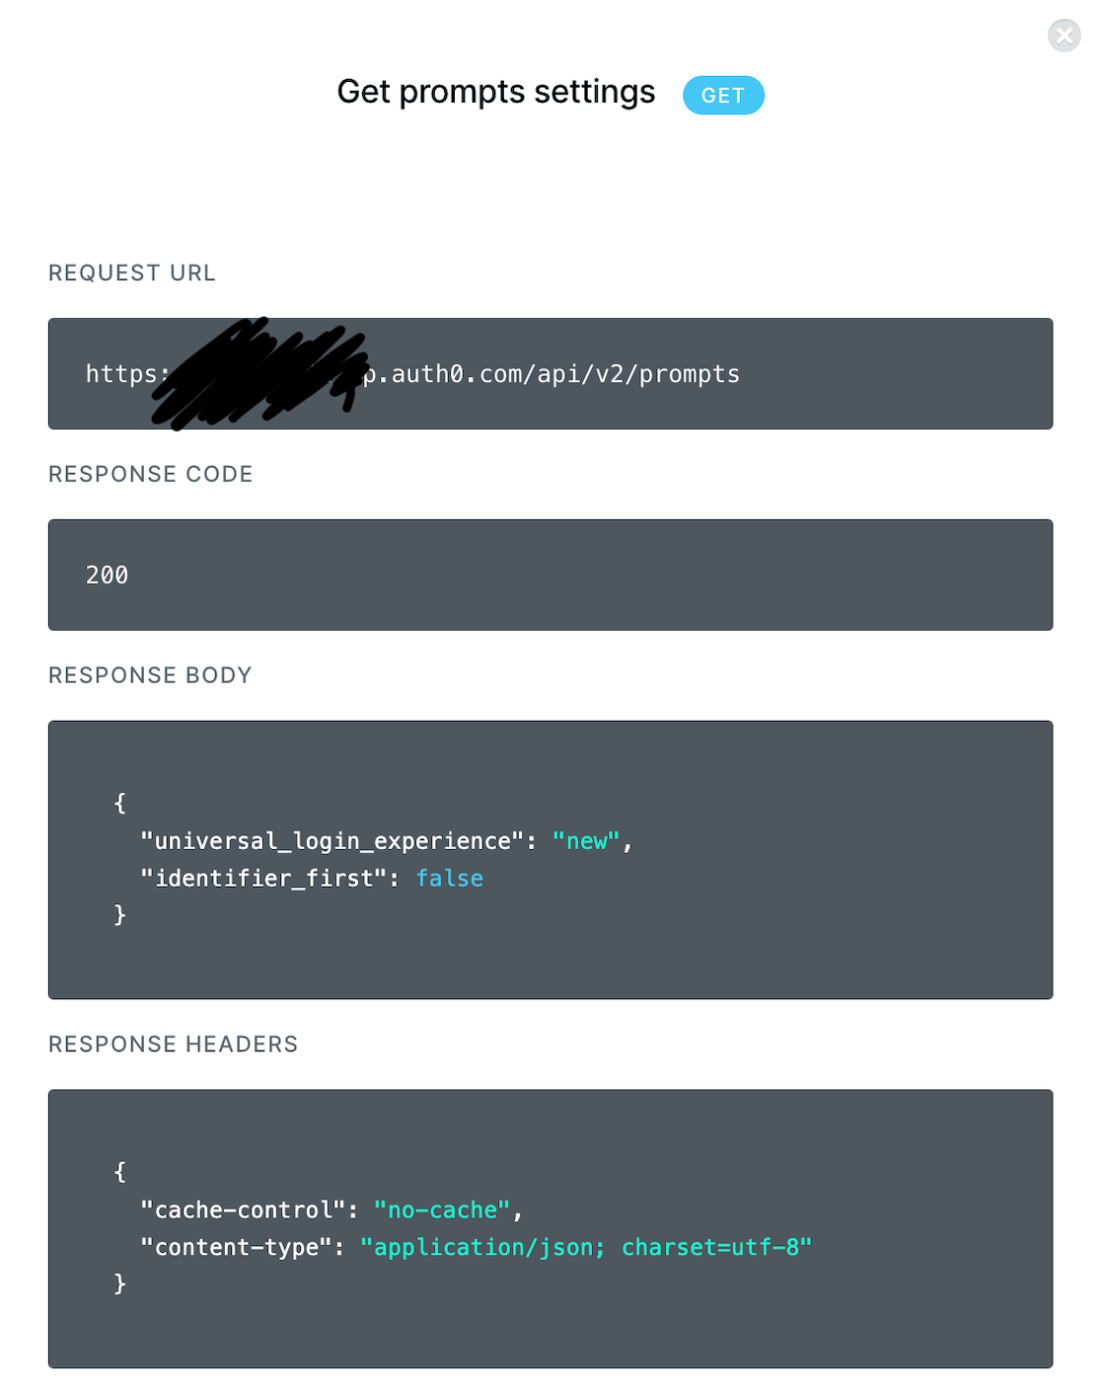Click the Get prompts settings title
The width and height of the screenshot is (1101, 1400).
496,92
